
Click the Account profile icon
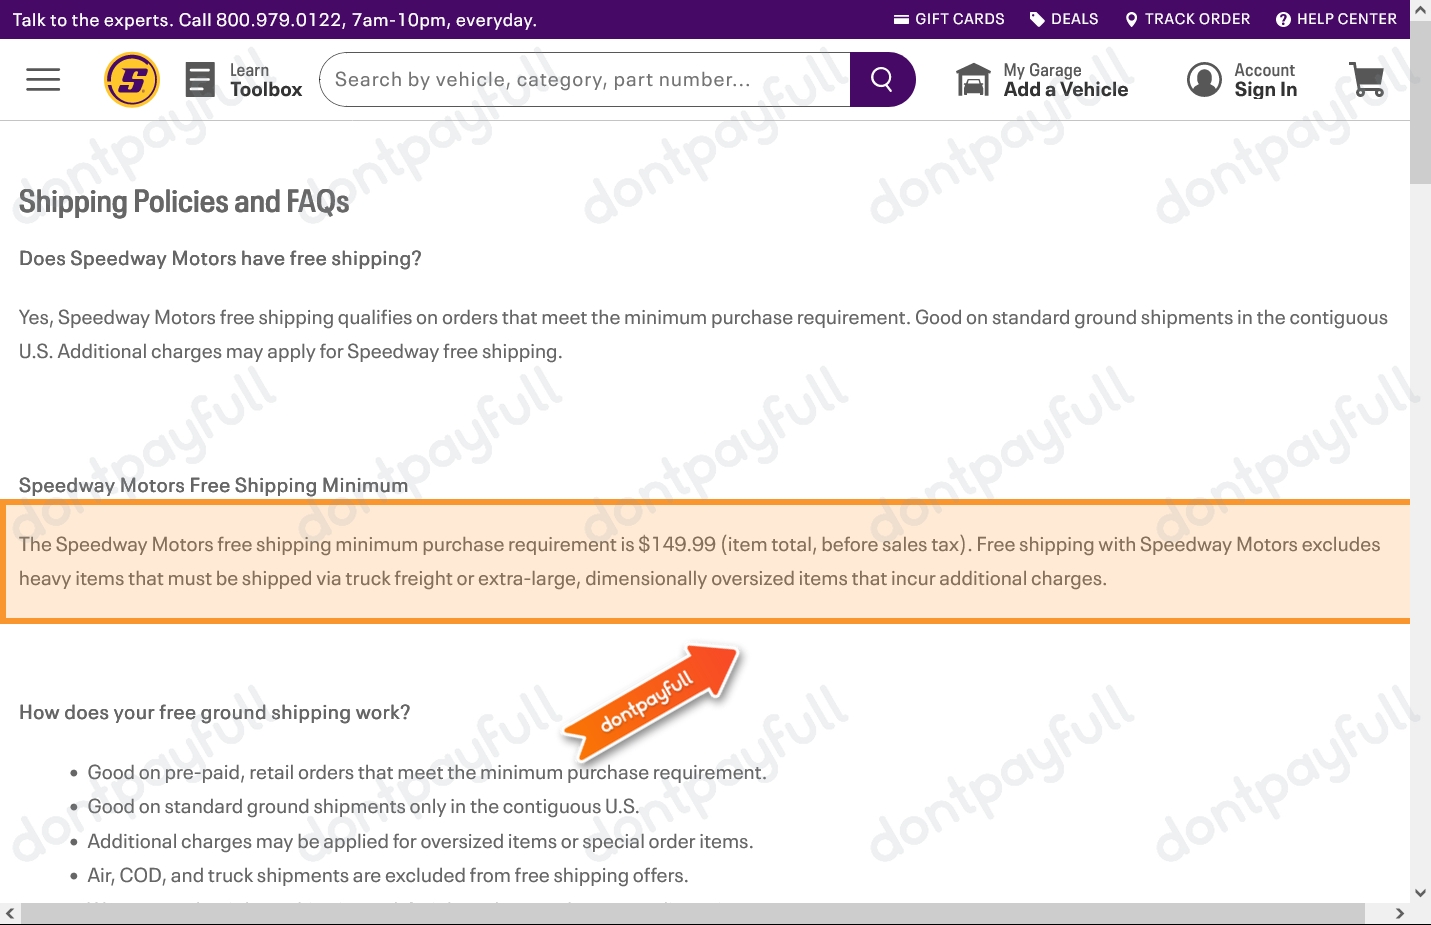pyautogui.click(x=1204, y=80)
